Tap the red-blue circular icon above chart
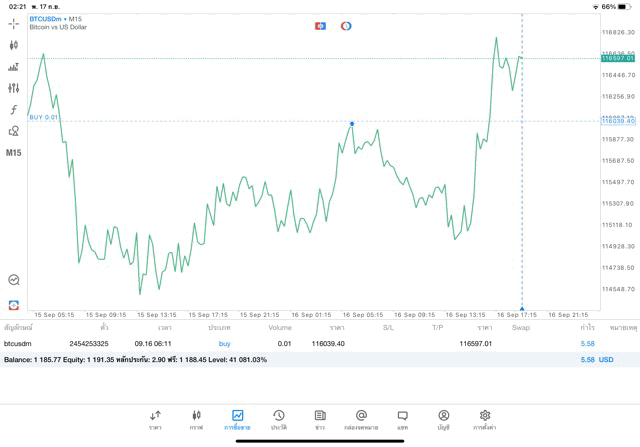The height and width of the screenshot is (447, 640). click(346, 25)
